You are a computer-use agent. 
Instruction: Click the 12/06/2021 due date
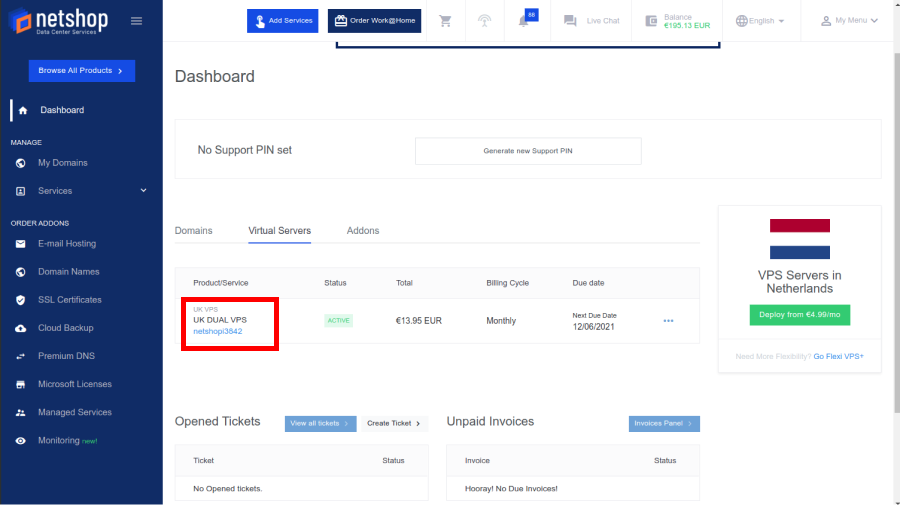click(x=593, y=327)
